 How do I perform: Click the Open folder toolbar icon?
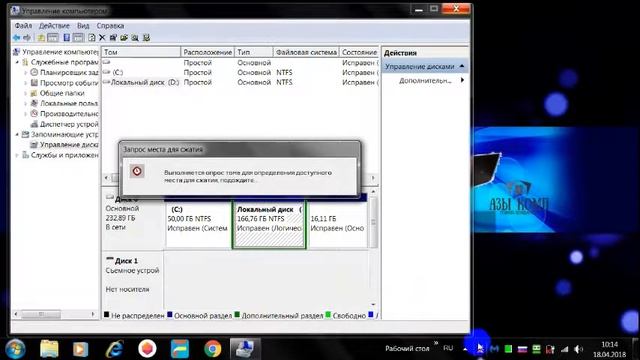coord(124,38)
